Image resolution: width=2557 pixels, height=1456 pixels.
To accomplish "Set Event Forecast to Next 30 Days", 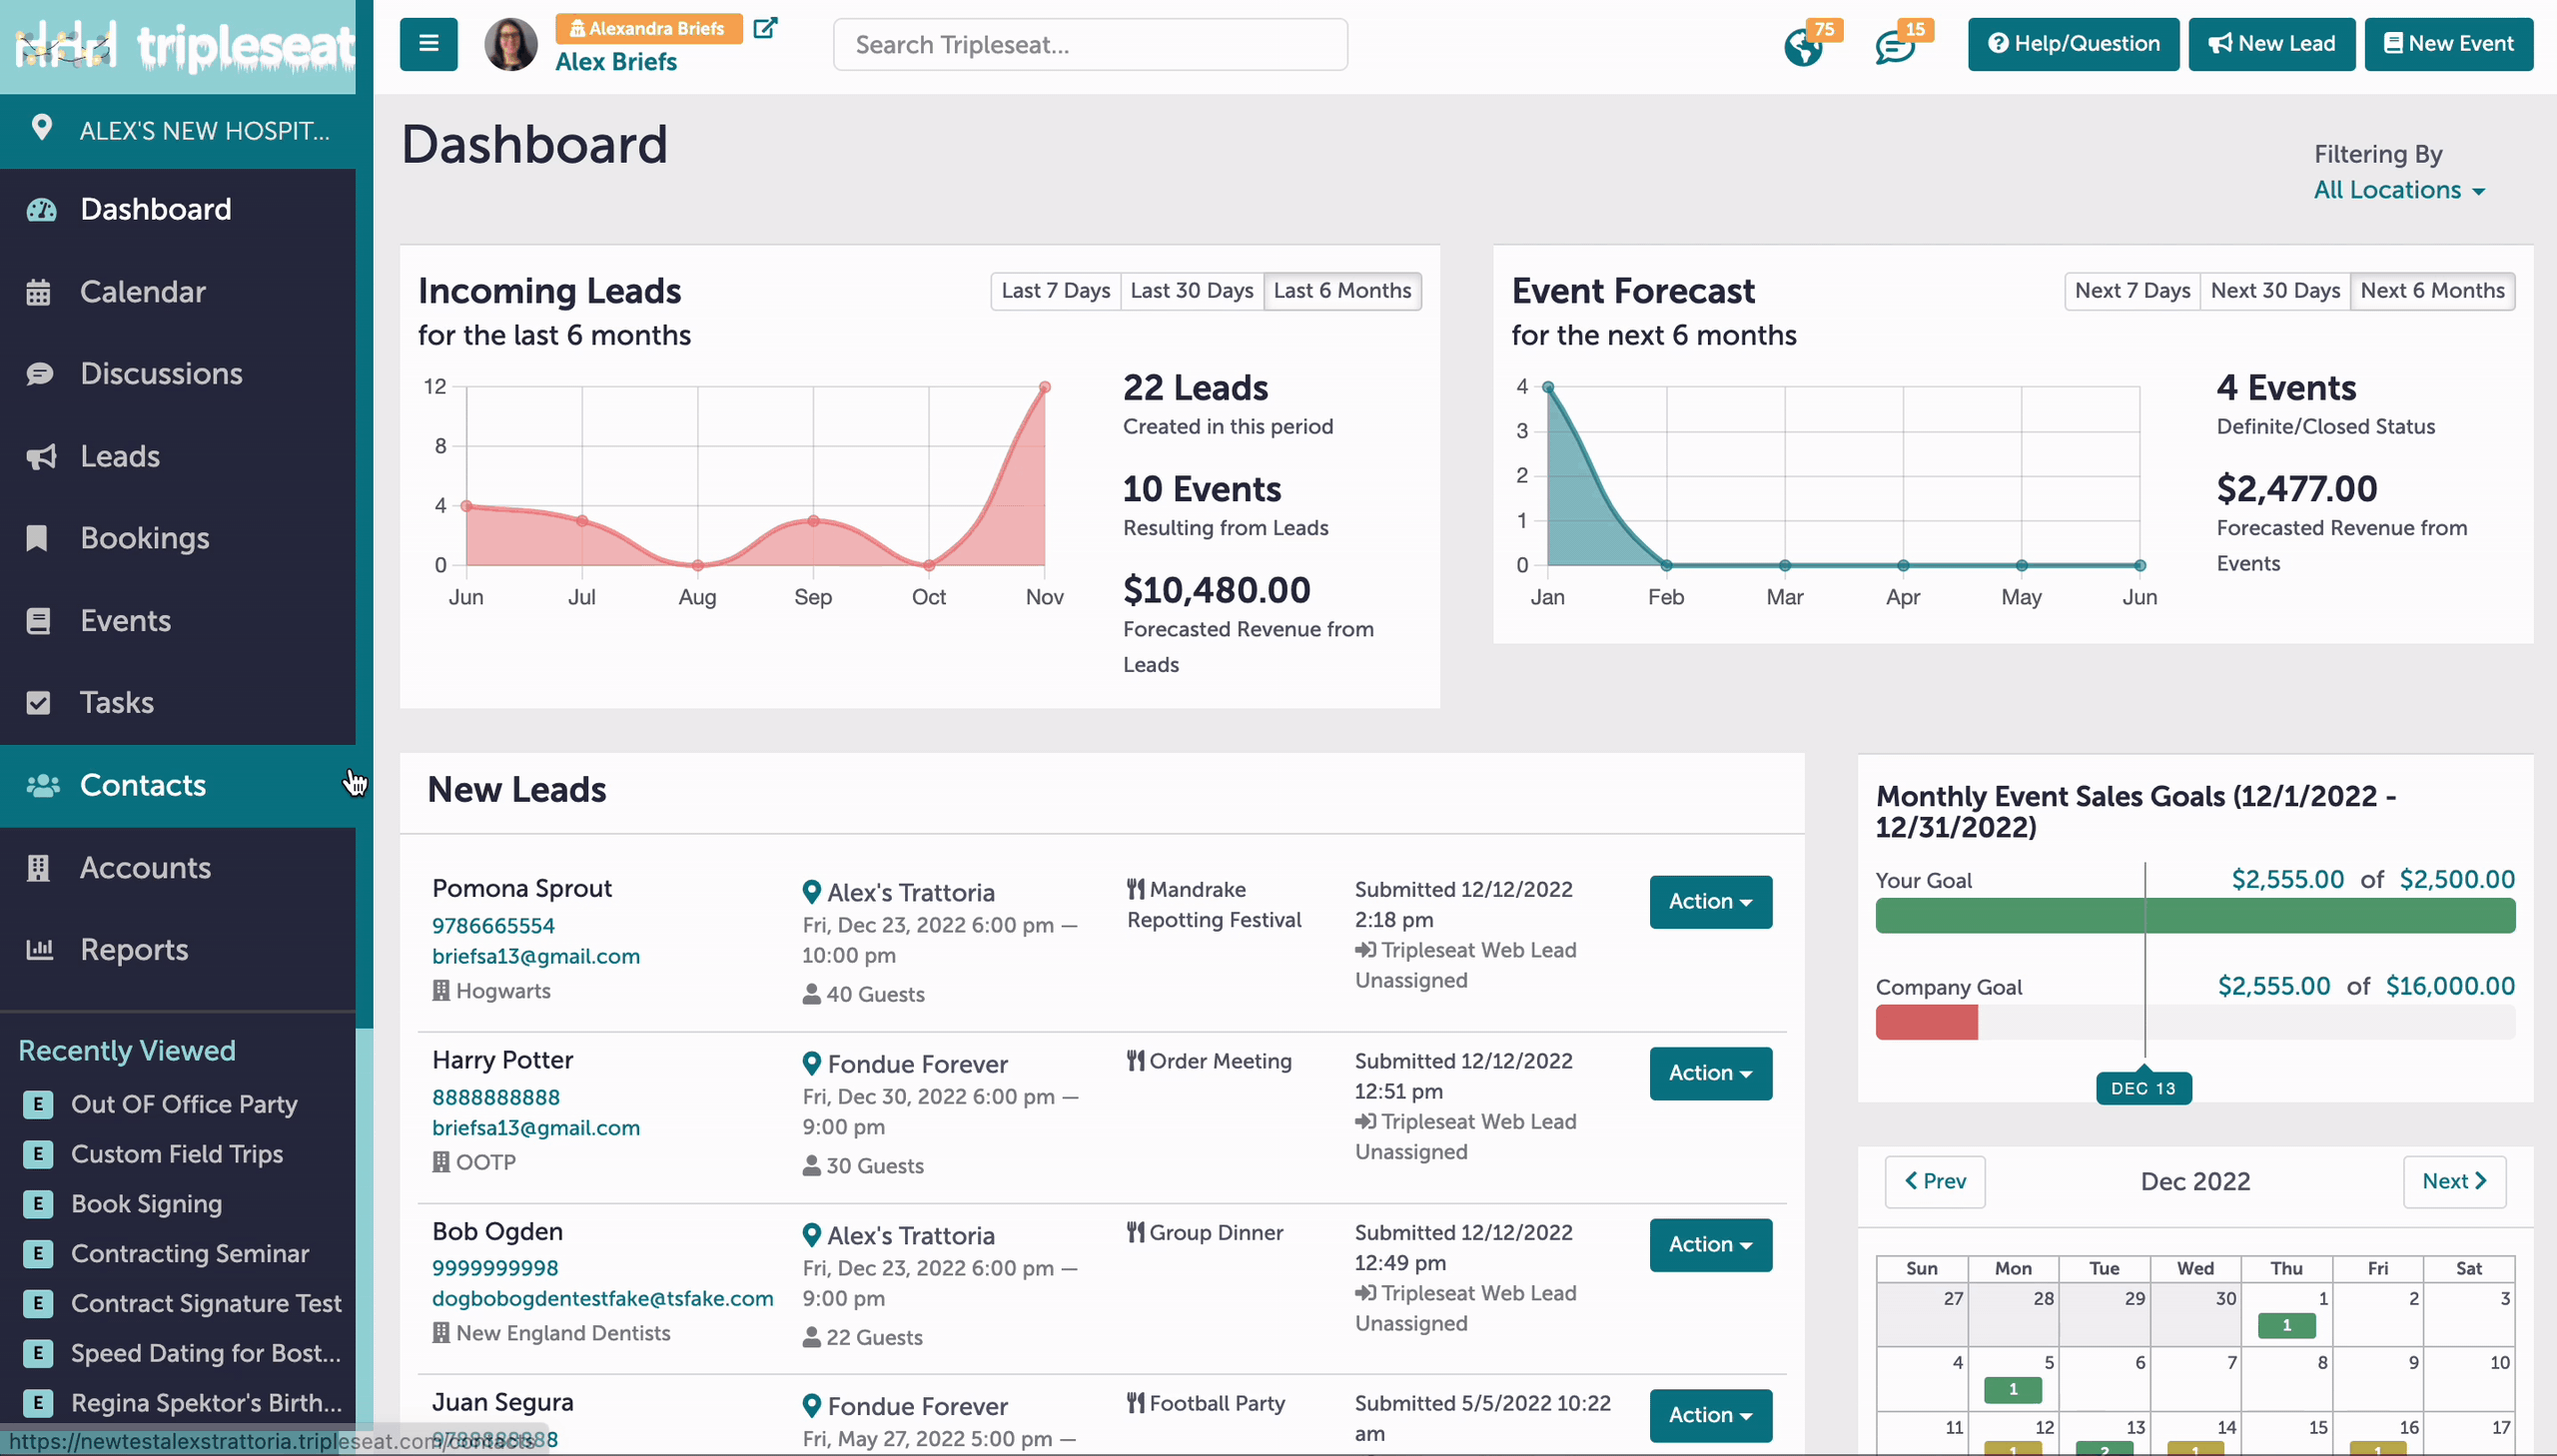I will click(2275, 291).
